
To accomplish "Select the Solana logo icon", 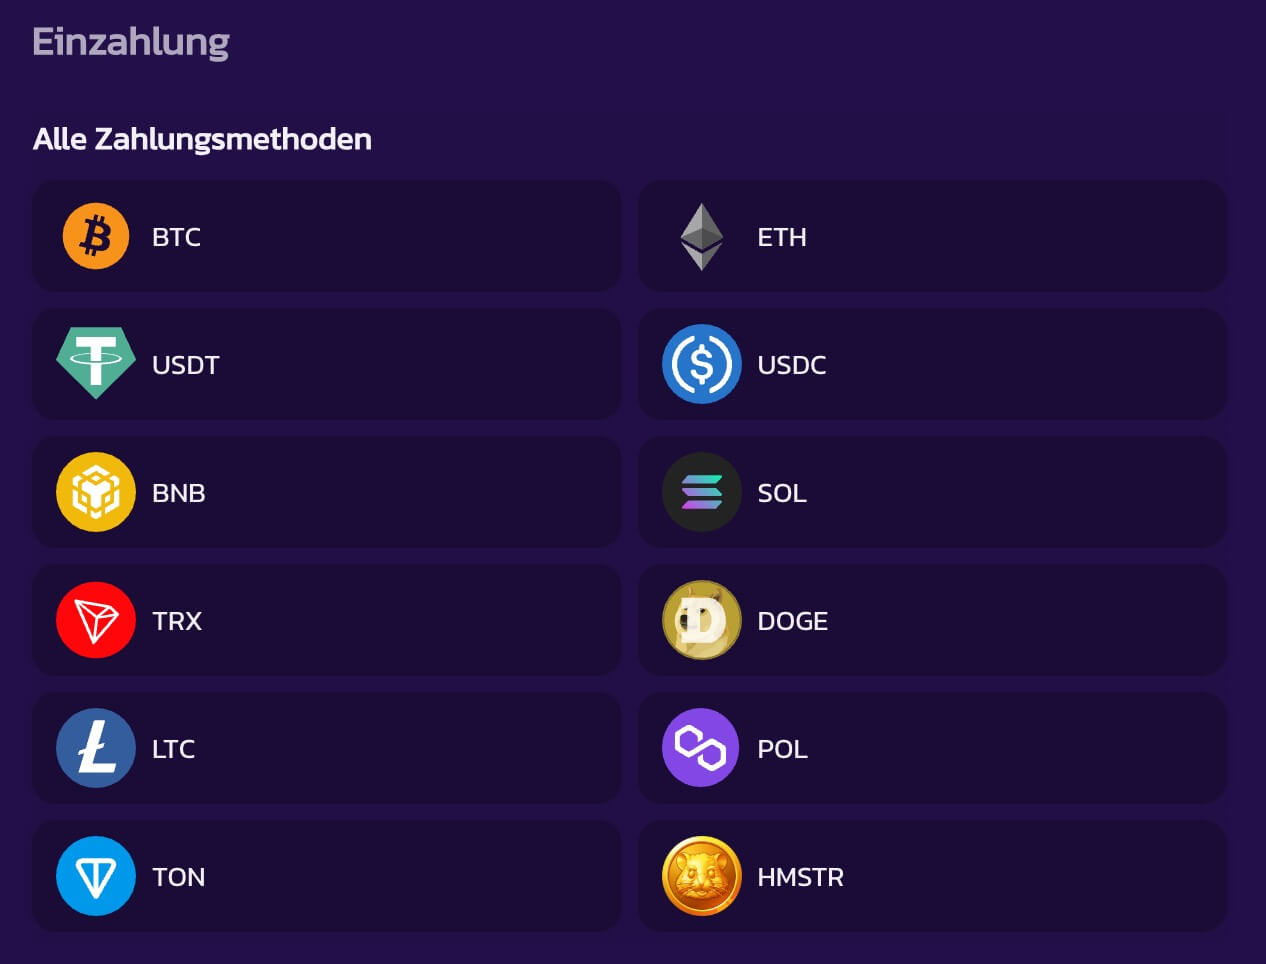I will point(702,492).
